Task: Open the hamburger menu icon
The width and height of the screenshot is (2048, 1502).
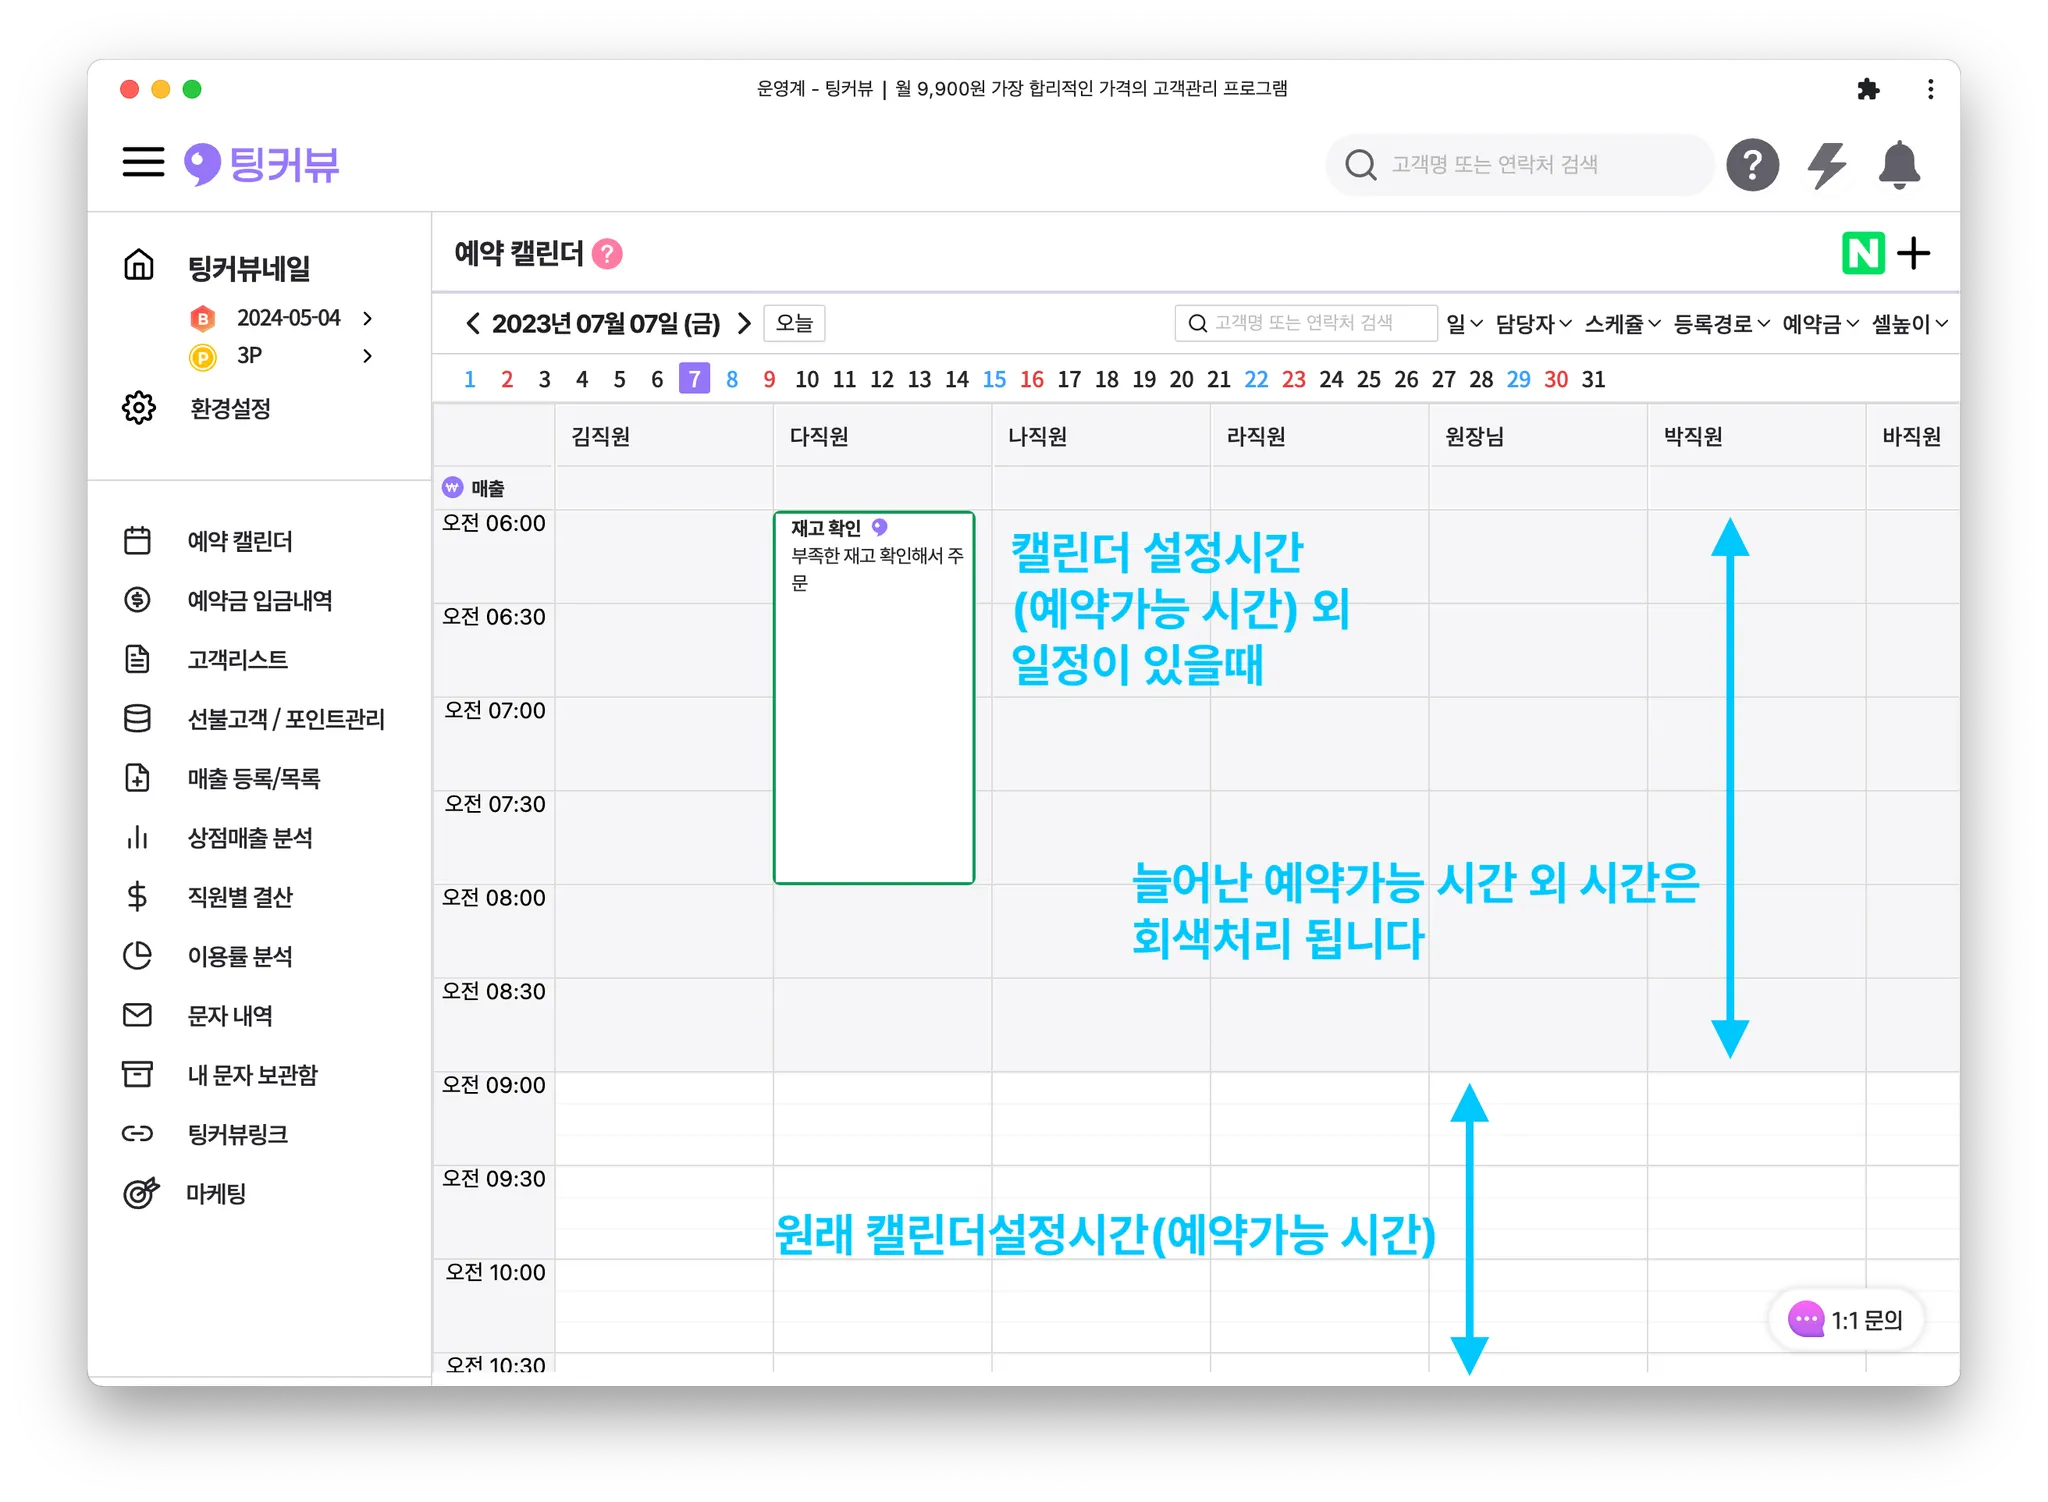Action: click(143, 162)
